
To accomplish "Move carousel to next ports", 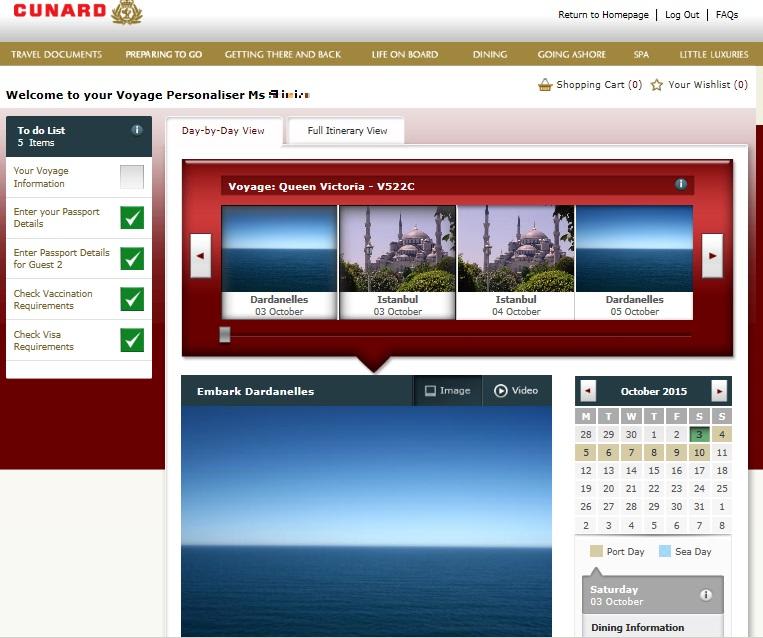I will (712, 255).
